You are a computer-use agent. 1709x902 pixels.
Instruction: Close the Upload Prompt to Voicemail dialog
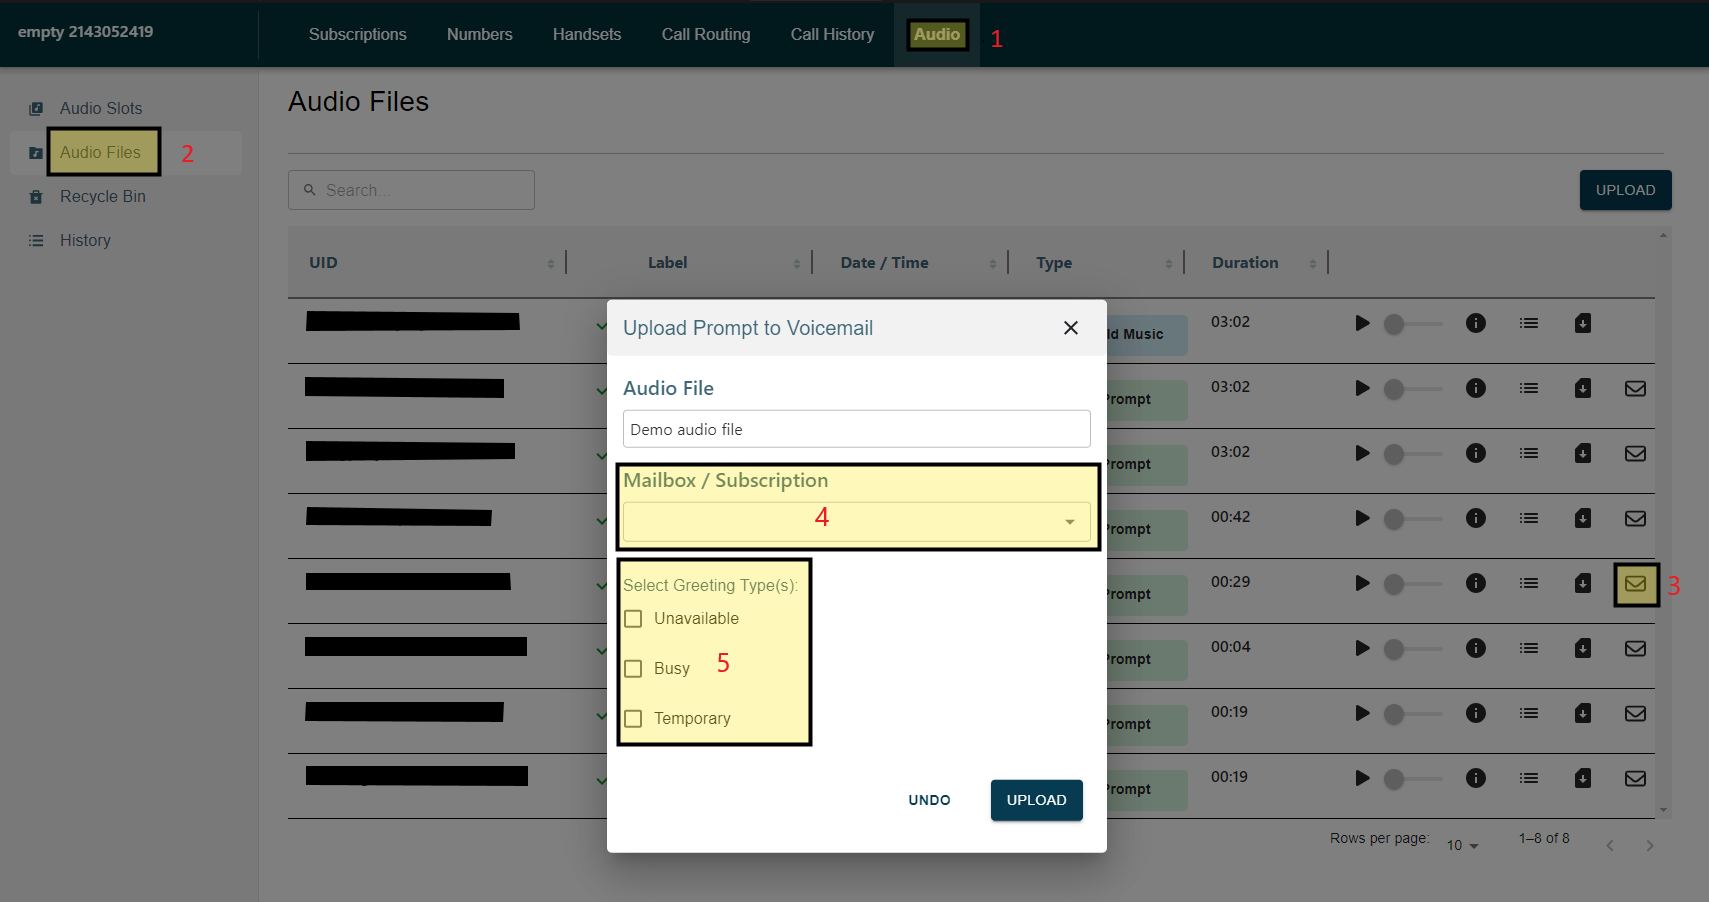[1070, 328]
